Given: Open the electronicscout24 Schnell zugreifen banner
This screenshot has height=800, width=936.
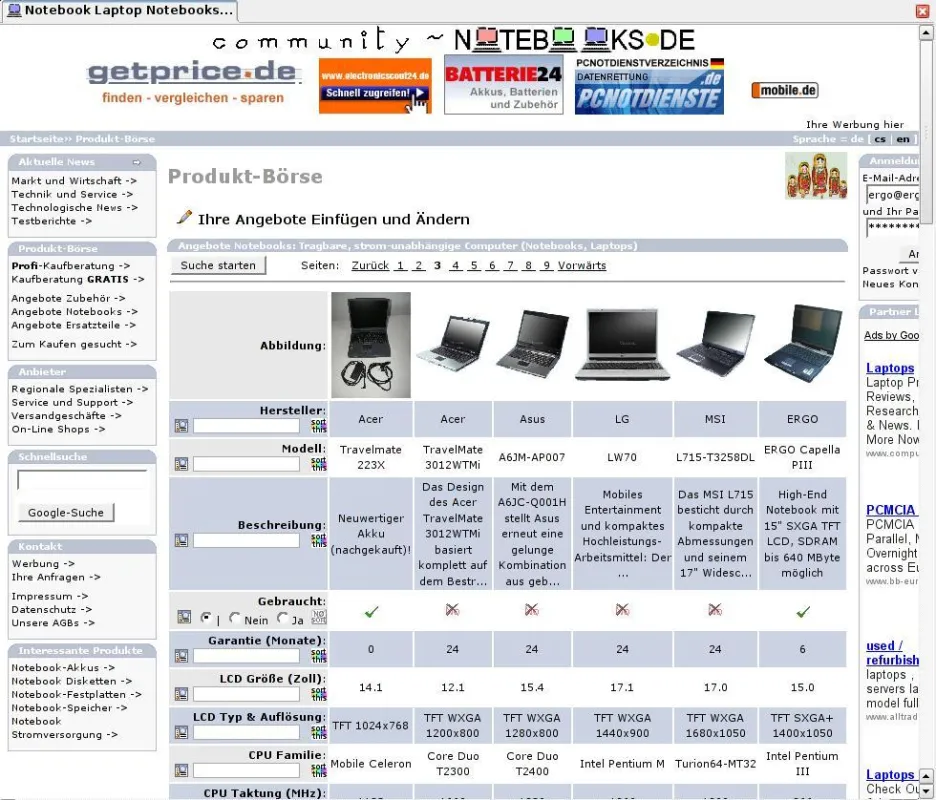Looking at the screenshot, I should [375, 85].
